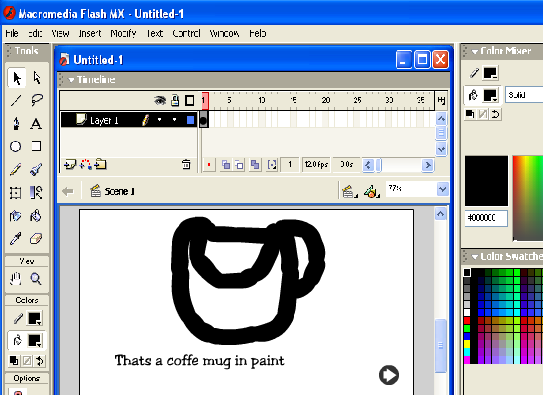Add a motion guide layer
Screen dimensions: 543x395
86,164
